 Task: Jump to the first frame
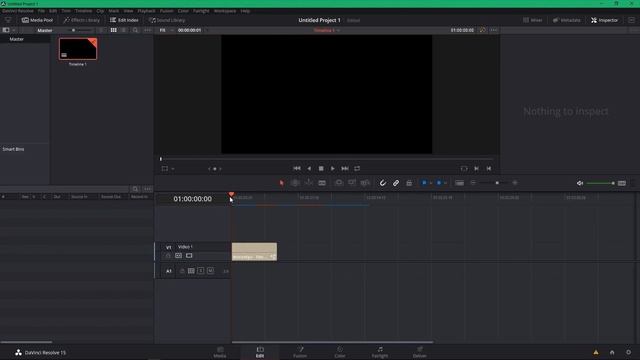pos(297,168)
